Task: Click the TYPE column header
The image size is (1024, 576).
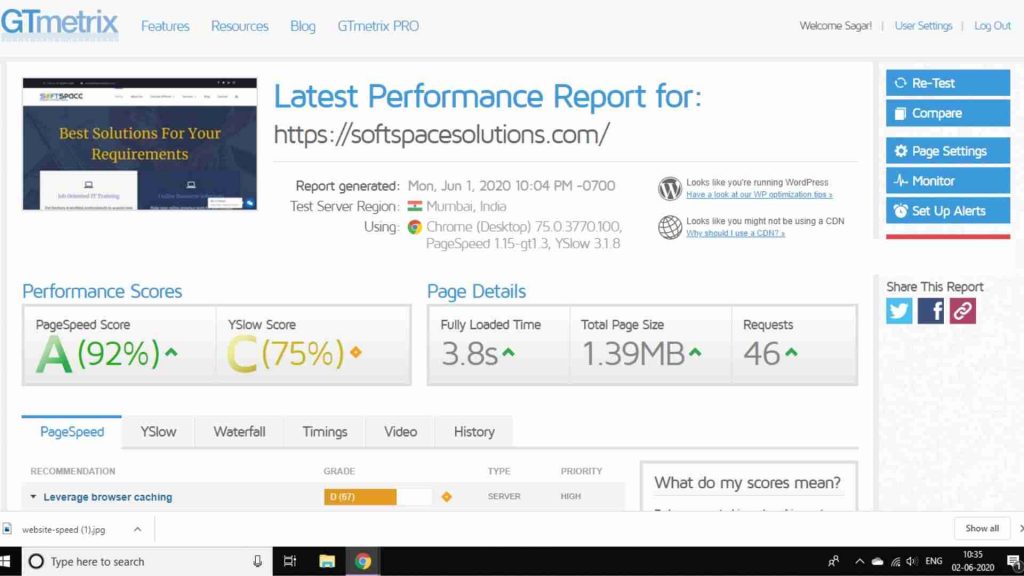Action: pos(499,471)
